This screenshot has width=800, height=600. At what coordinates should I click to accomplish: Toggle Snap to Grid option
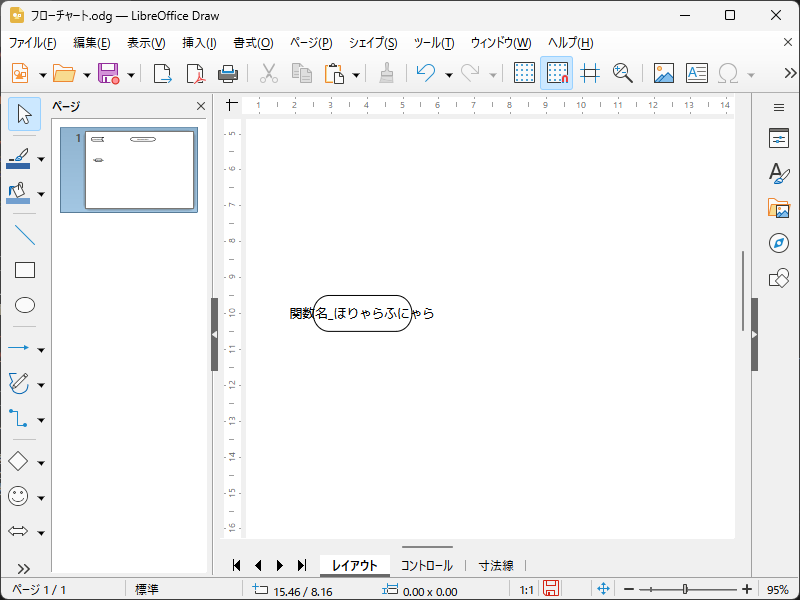pyautogui.click(x=557, y=74)
